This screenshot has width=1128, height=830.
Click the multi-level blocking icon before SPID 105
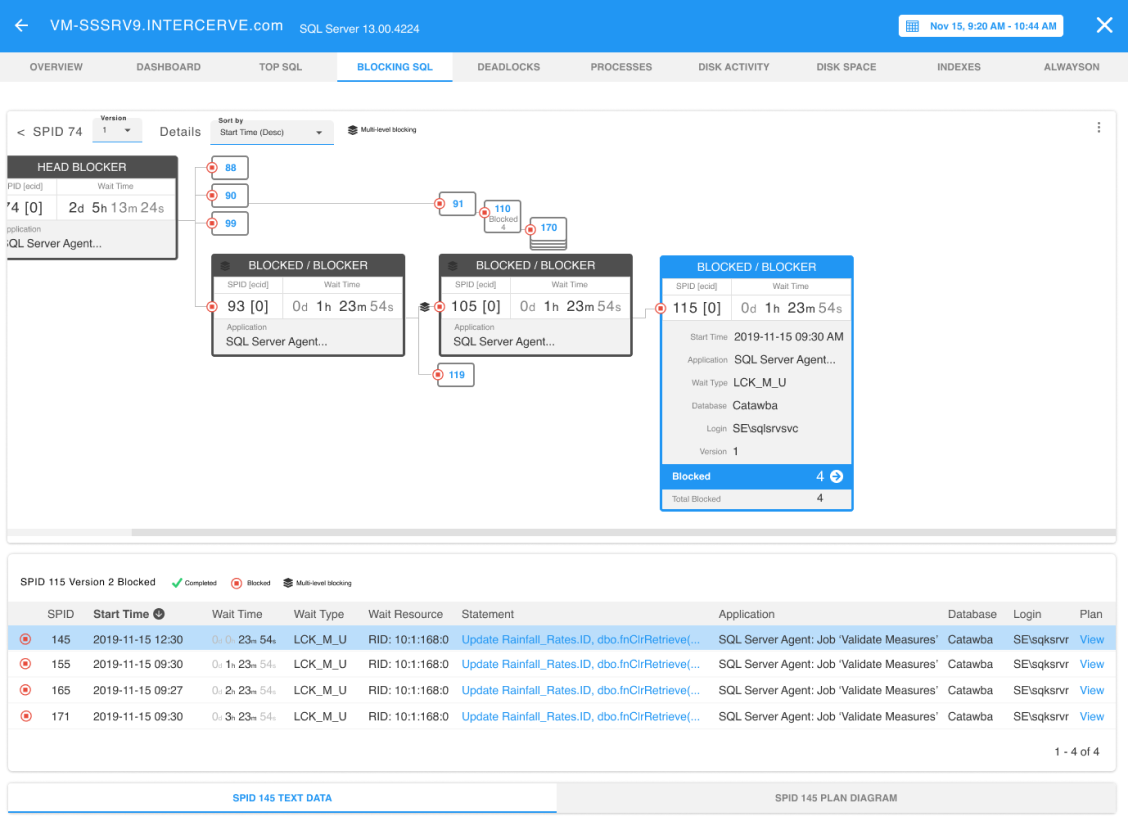coord(424,307)
